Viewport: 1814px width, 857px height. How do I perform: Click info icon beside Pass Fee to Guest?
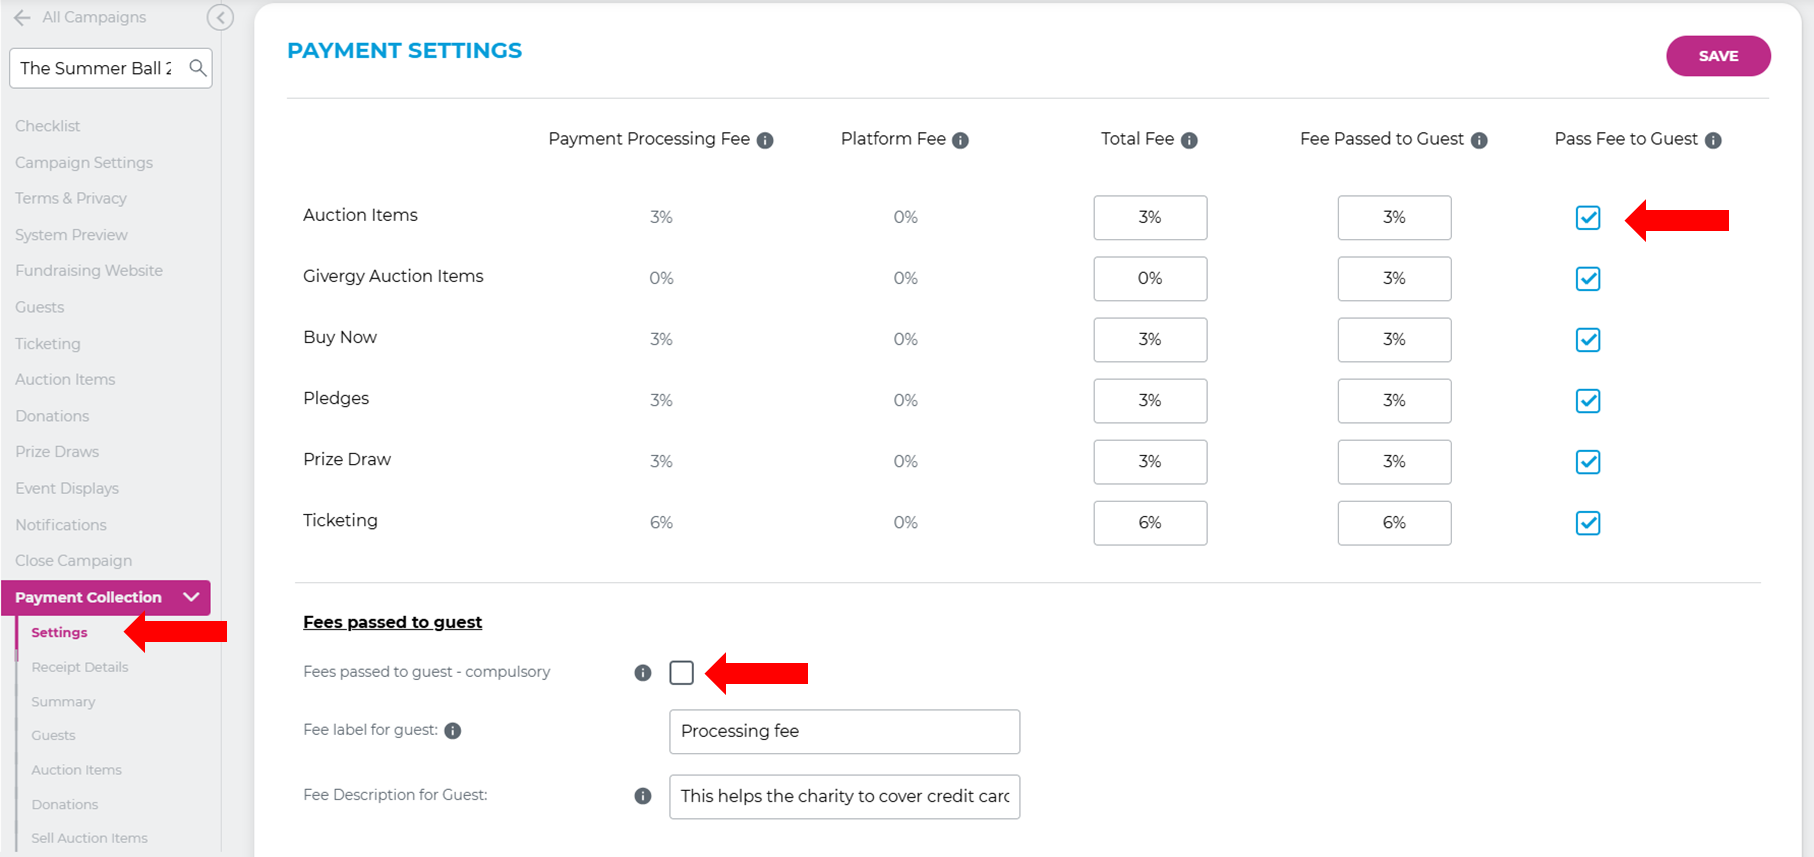click(x=1713, y=141)
